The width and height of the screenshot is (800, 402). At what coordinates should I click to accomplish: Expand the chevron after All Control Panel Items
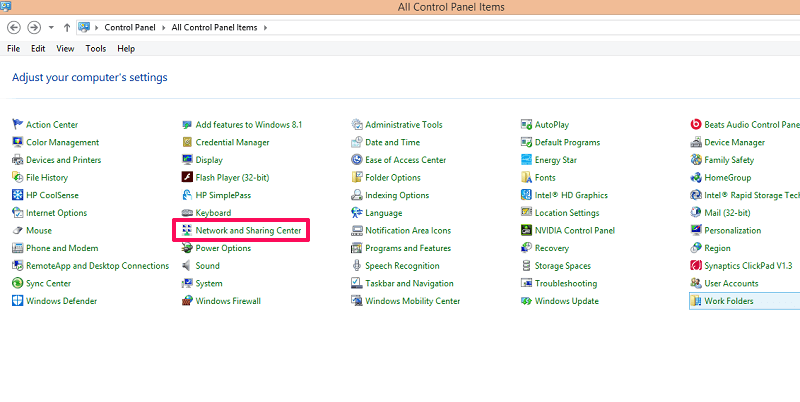tap(265, 28)
